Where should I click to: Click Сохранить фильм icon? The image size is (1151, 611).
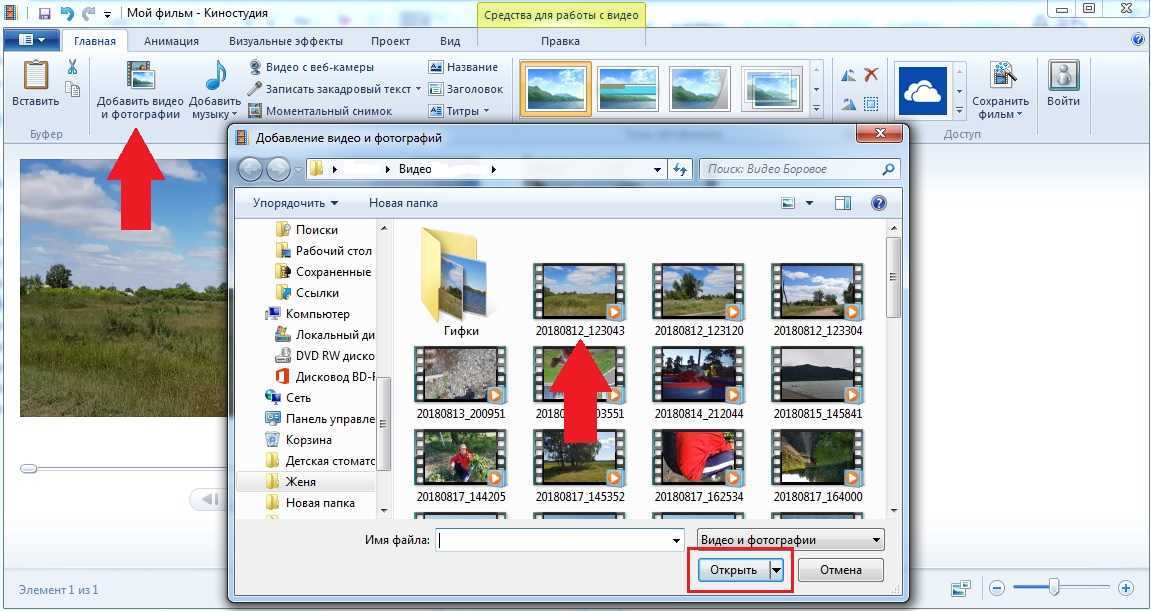tap(1003, 75)
